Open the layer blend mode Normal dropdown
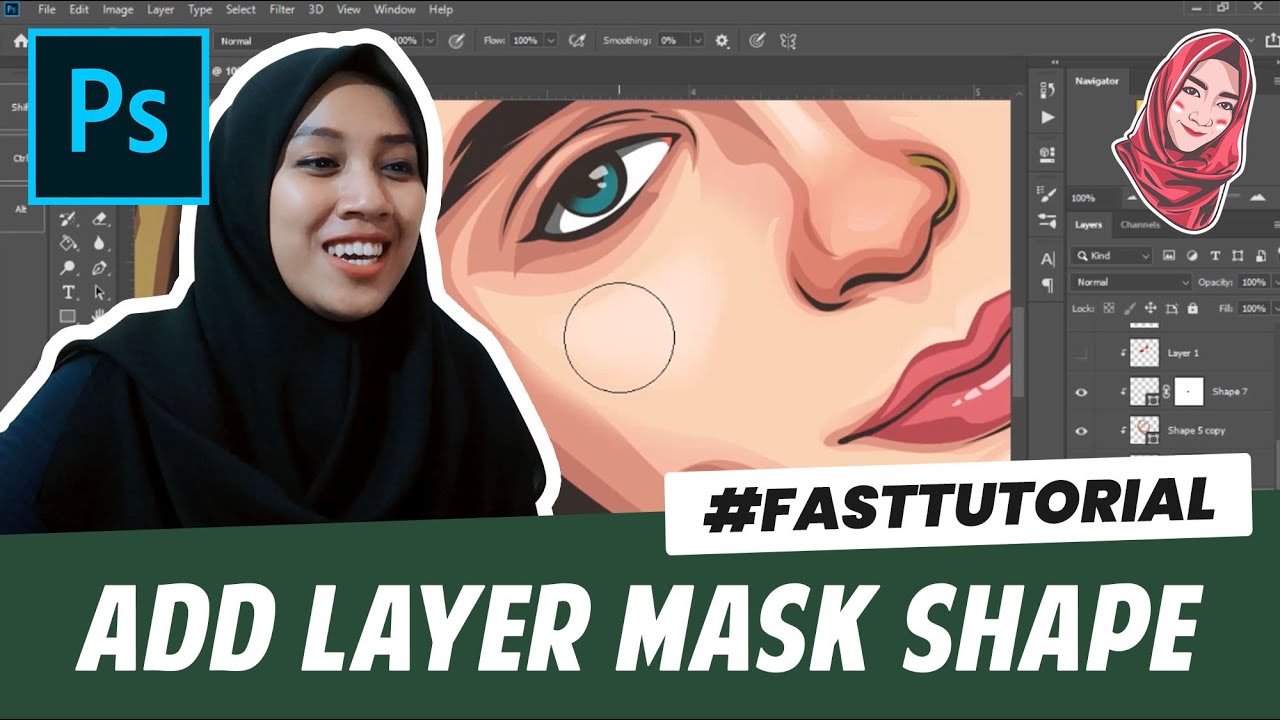 click(x=1131, y=282)
